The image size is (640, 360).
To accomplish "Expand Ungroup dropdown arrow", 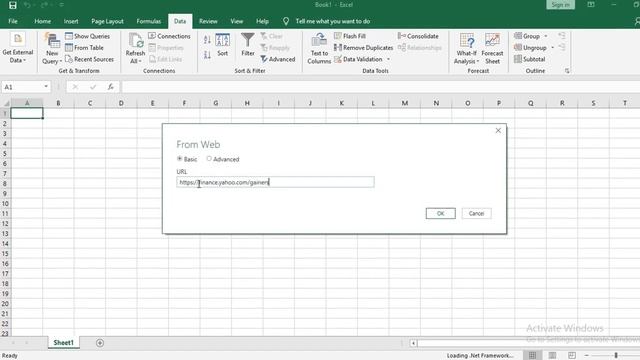I will [x=552, y=48].
